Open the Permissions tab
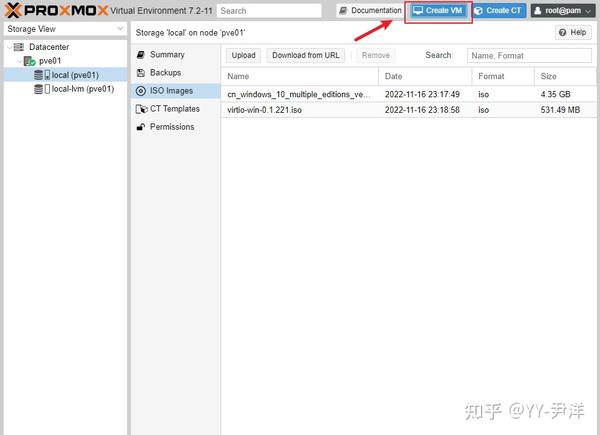Image resolution: width=600 pixels, height=435 pixels. point(176,127)
